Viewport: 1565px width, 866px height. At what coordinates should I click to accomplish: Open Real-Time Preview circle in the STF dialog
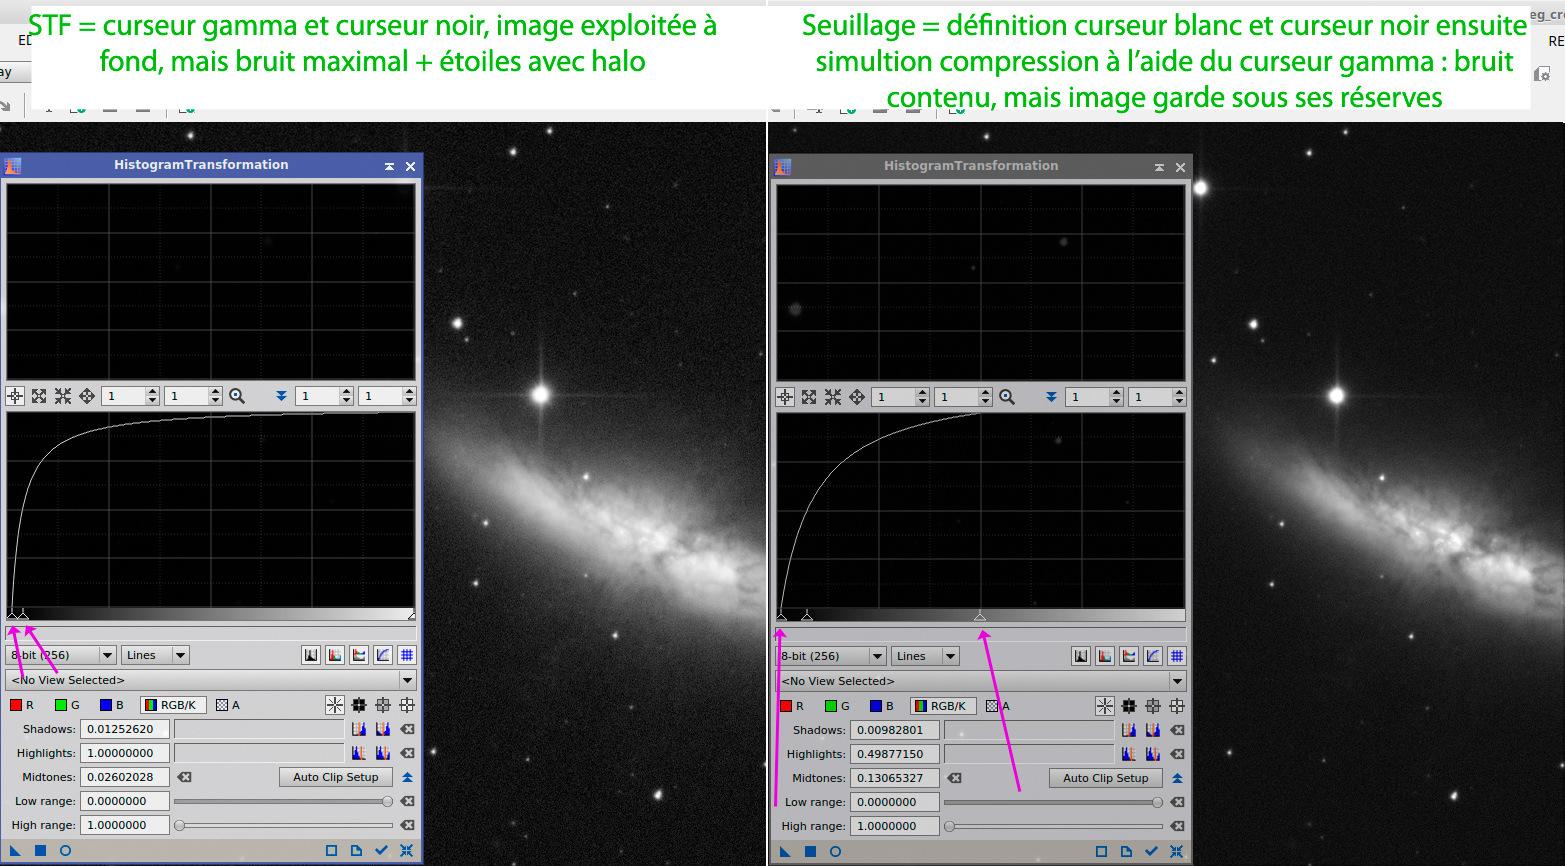point(65,851)
